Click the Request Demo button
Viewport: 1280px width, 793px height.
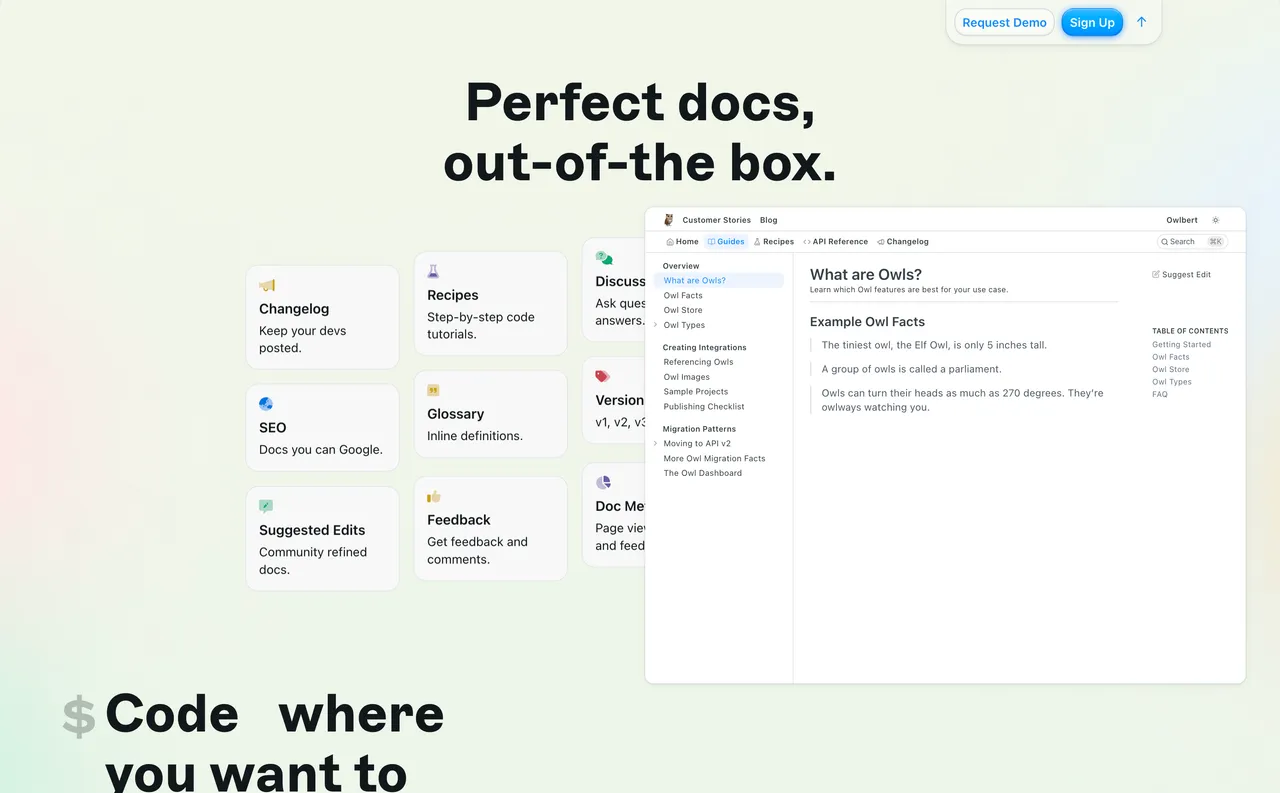tap(1004, 22)
